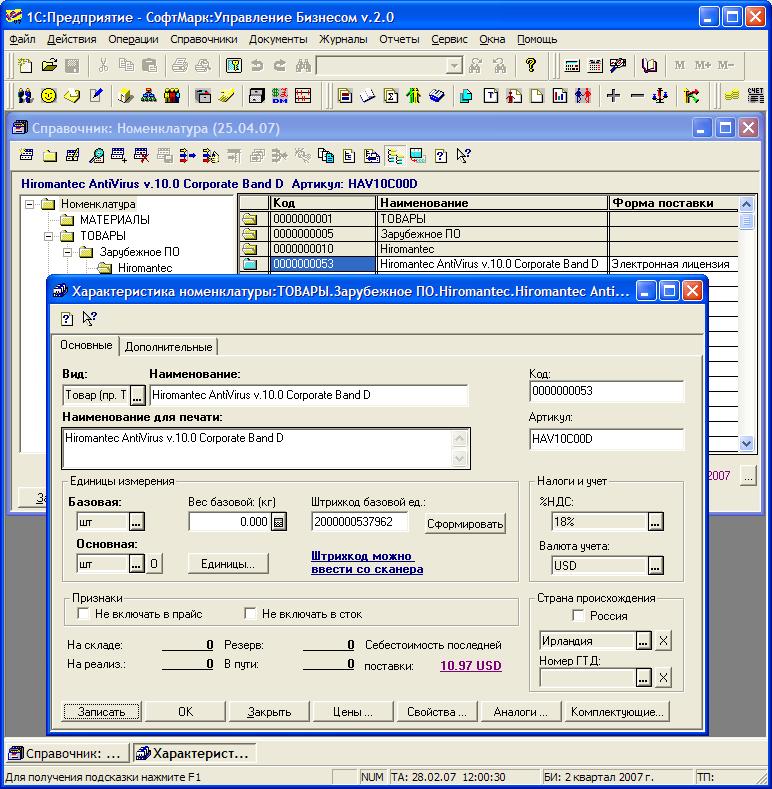The image size is (772, 789).
Task: Switch to the Дополнительные tab
Action: point(168,347)
